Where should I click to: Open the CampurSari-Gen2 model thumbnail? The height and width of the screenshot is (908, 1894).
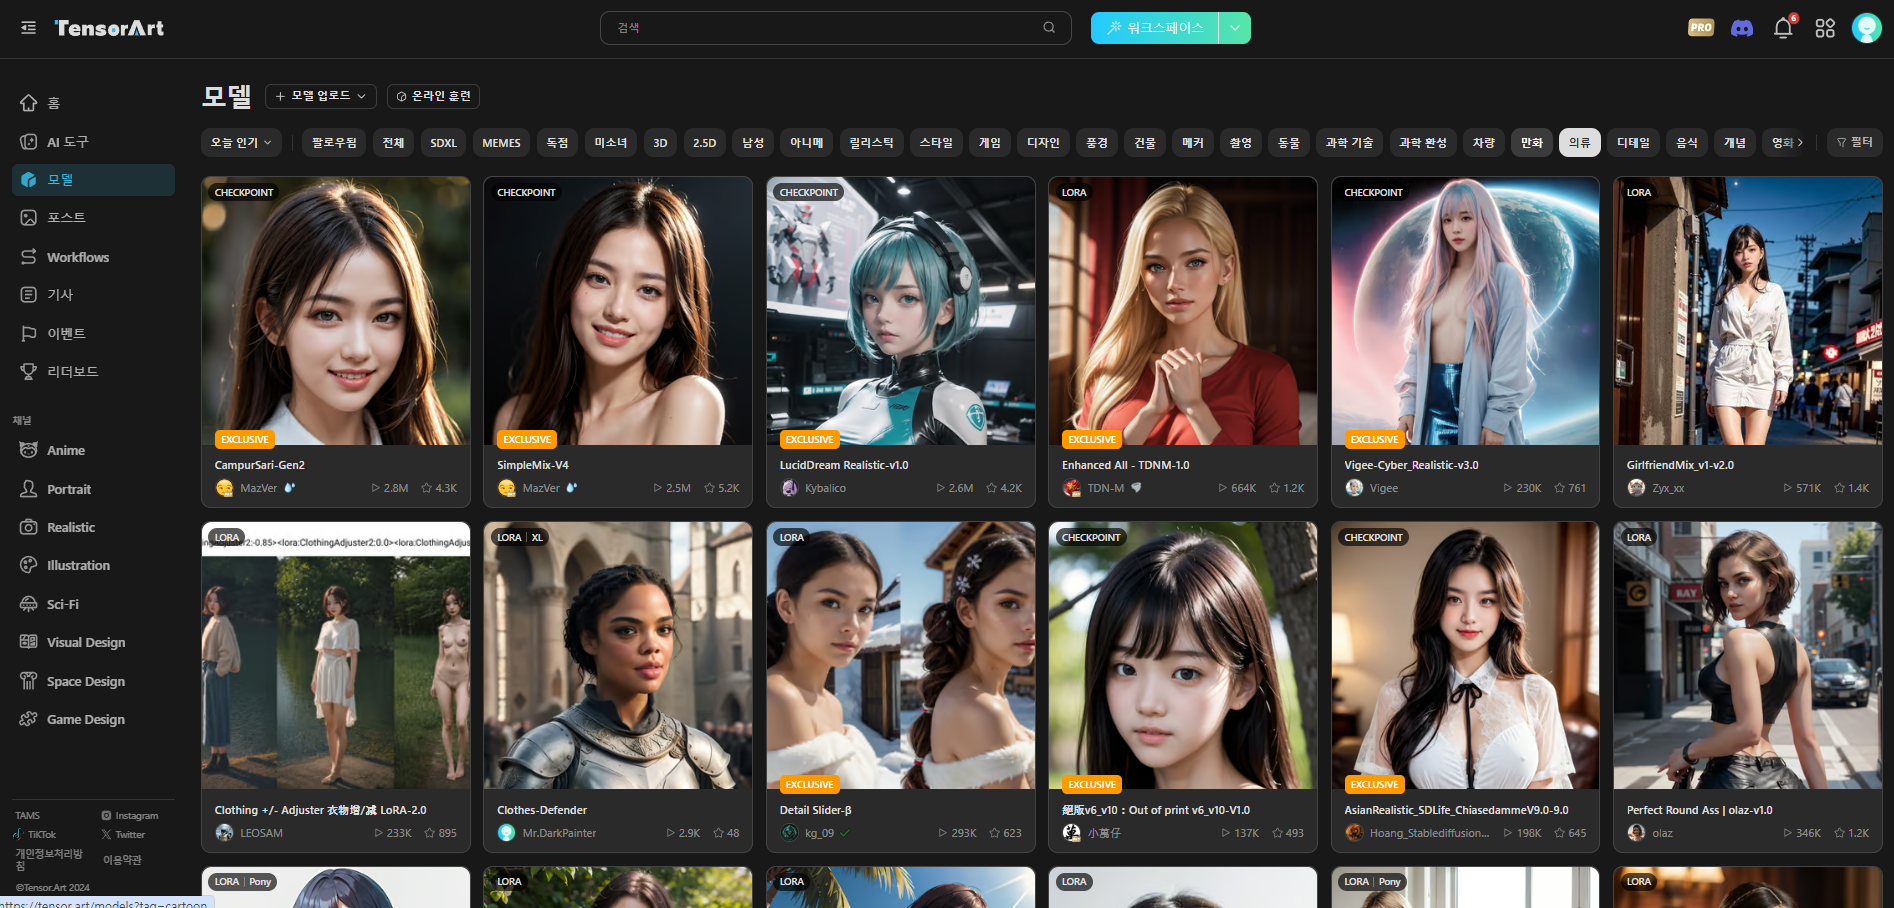336,311
